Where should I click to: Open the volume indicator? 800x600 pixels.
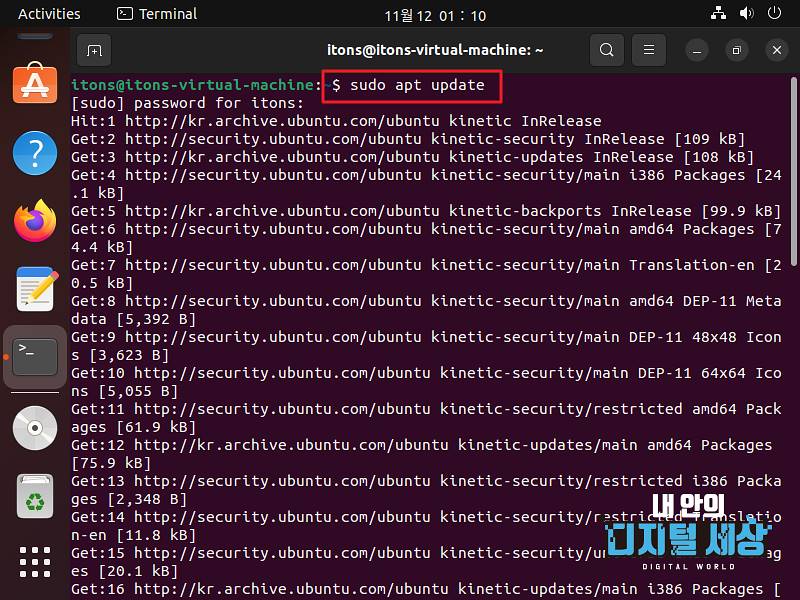point(746,13)
